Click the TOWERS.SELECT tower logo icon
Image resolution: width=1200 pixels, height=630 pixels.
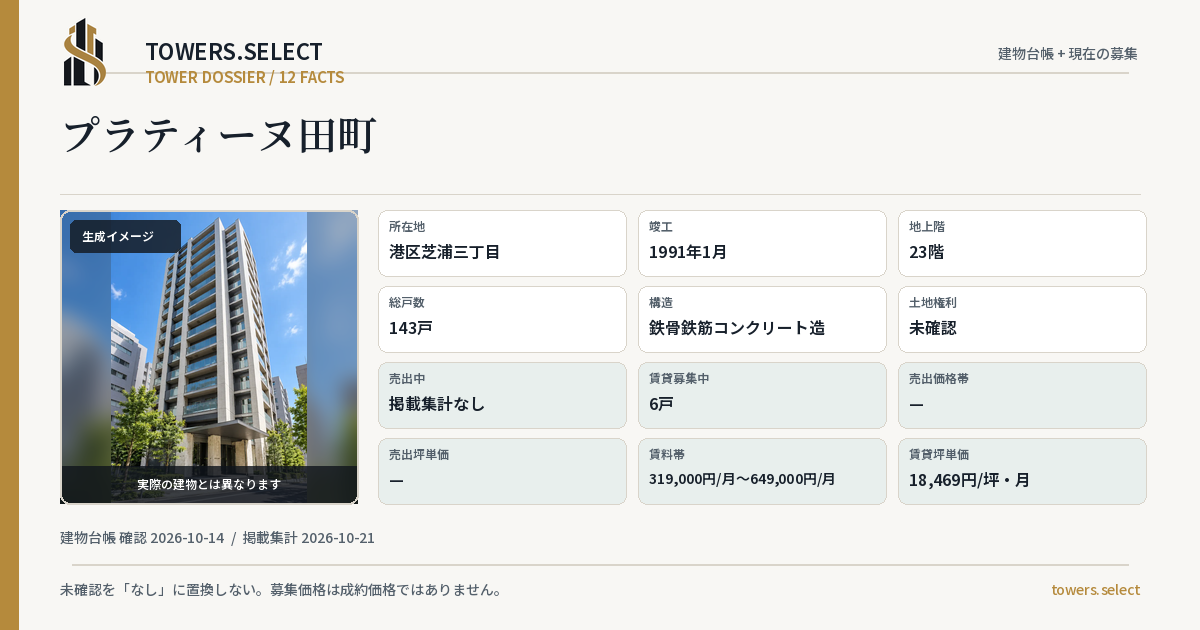coord(85,52)
